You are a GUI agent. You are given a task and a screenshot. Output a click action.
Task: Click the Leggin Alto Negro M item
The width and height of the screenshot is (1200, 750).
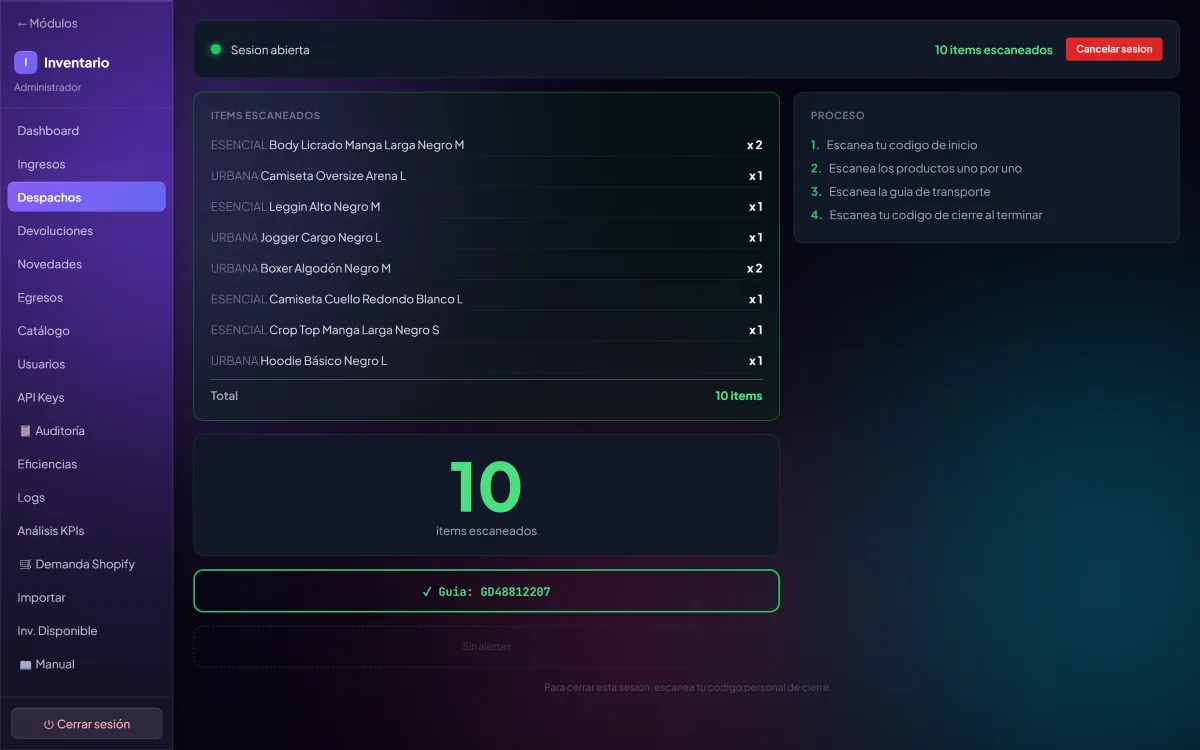pyautogui.click(x=486, y=207)
